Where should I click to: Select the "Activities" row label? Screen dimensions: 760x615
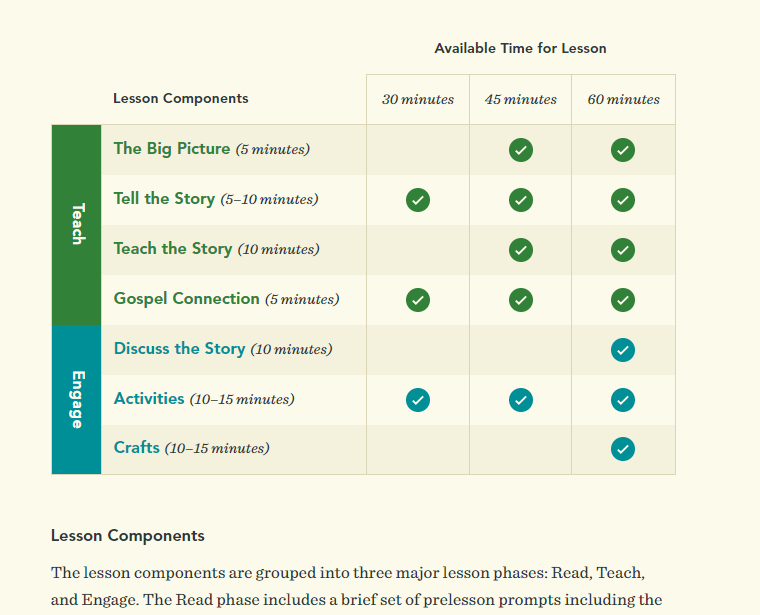click(149, 398)
